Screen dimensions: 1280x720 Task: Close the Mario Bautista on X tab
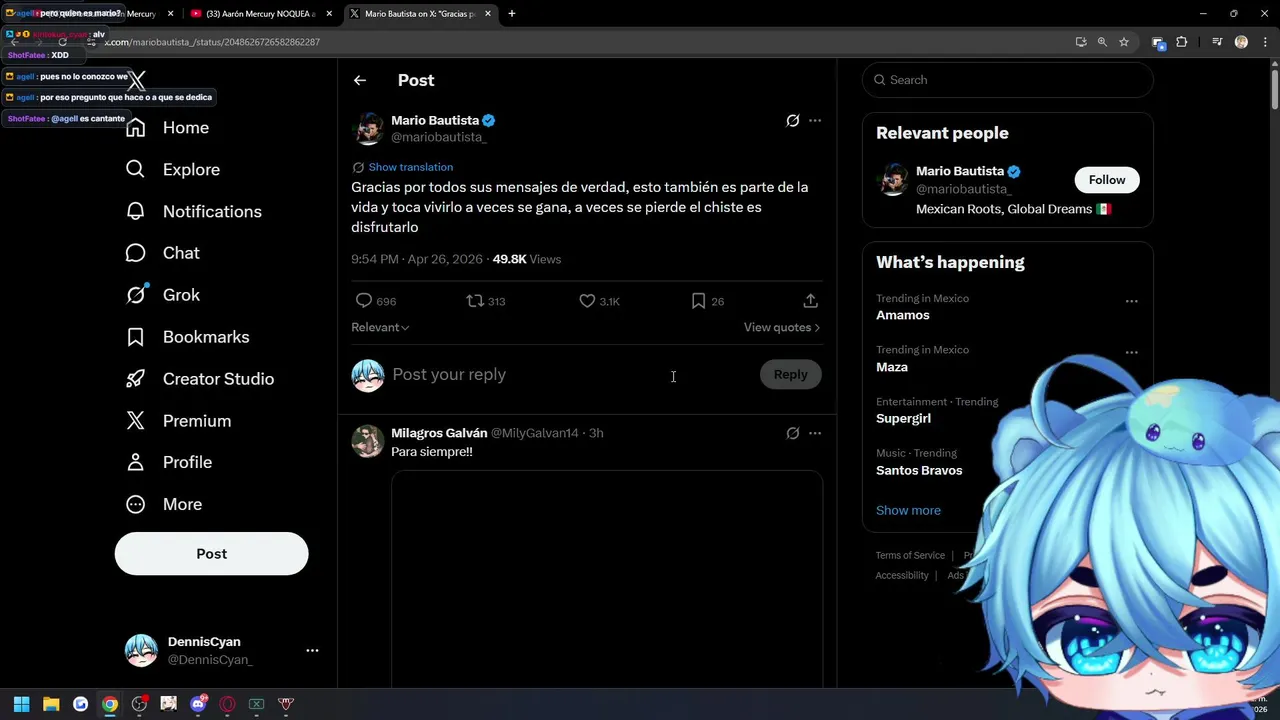tap(488, 14)
